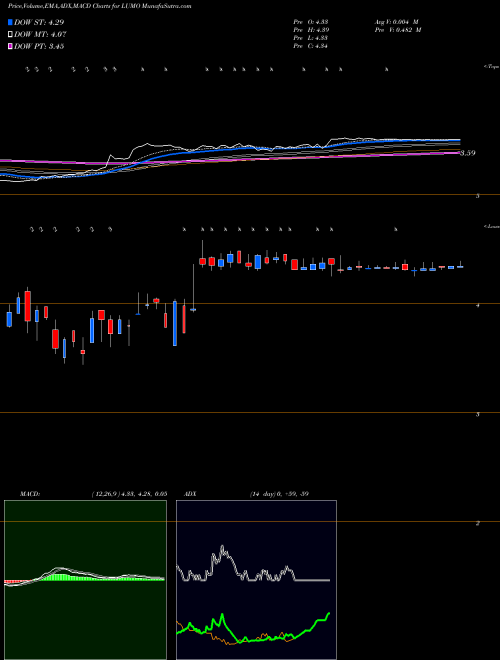The height and width of the screenshot is (660, 500).
Task: Click the 3.59 price label on the EMA chart
Action: tap(468, 153)
